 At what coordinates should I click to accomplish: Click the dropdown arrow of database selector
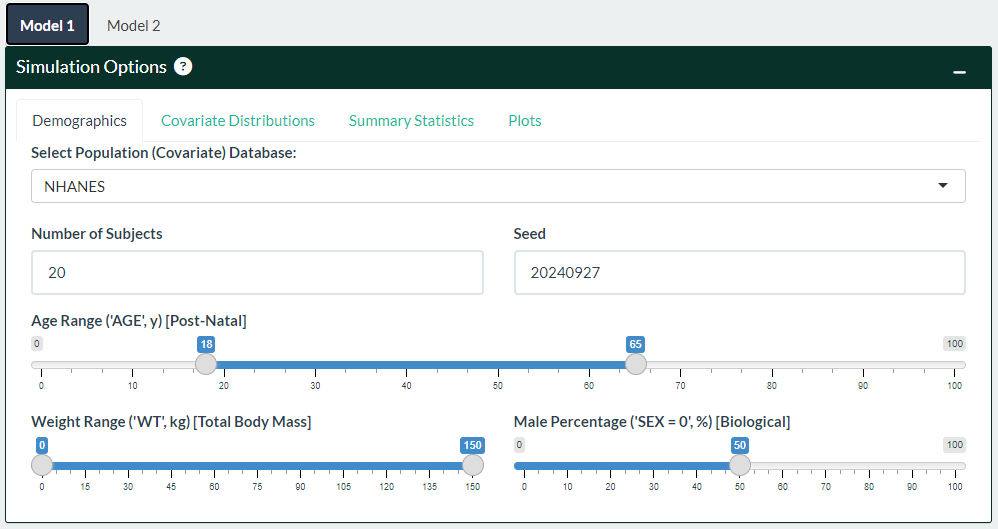pos(942,186)
